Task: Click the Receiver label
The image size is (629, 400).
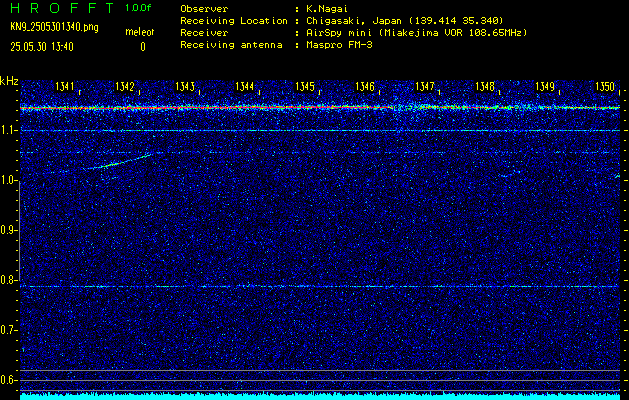Action: coord(204,33)
